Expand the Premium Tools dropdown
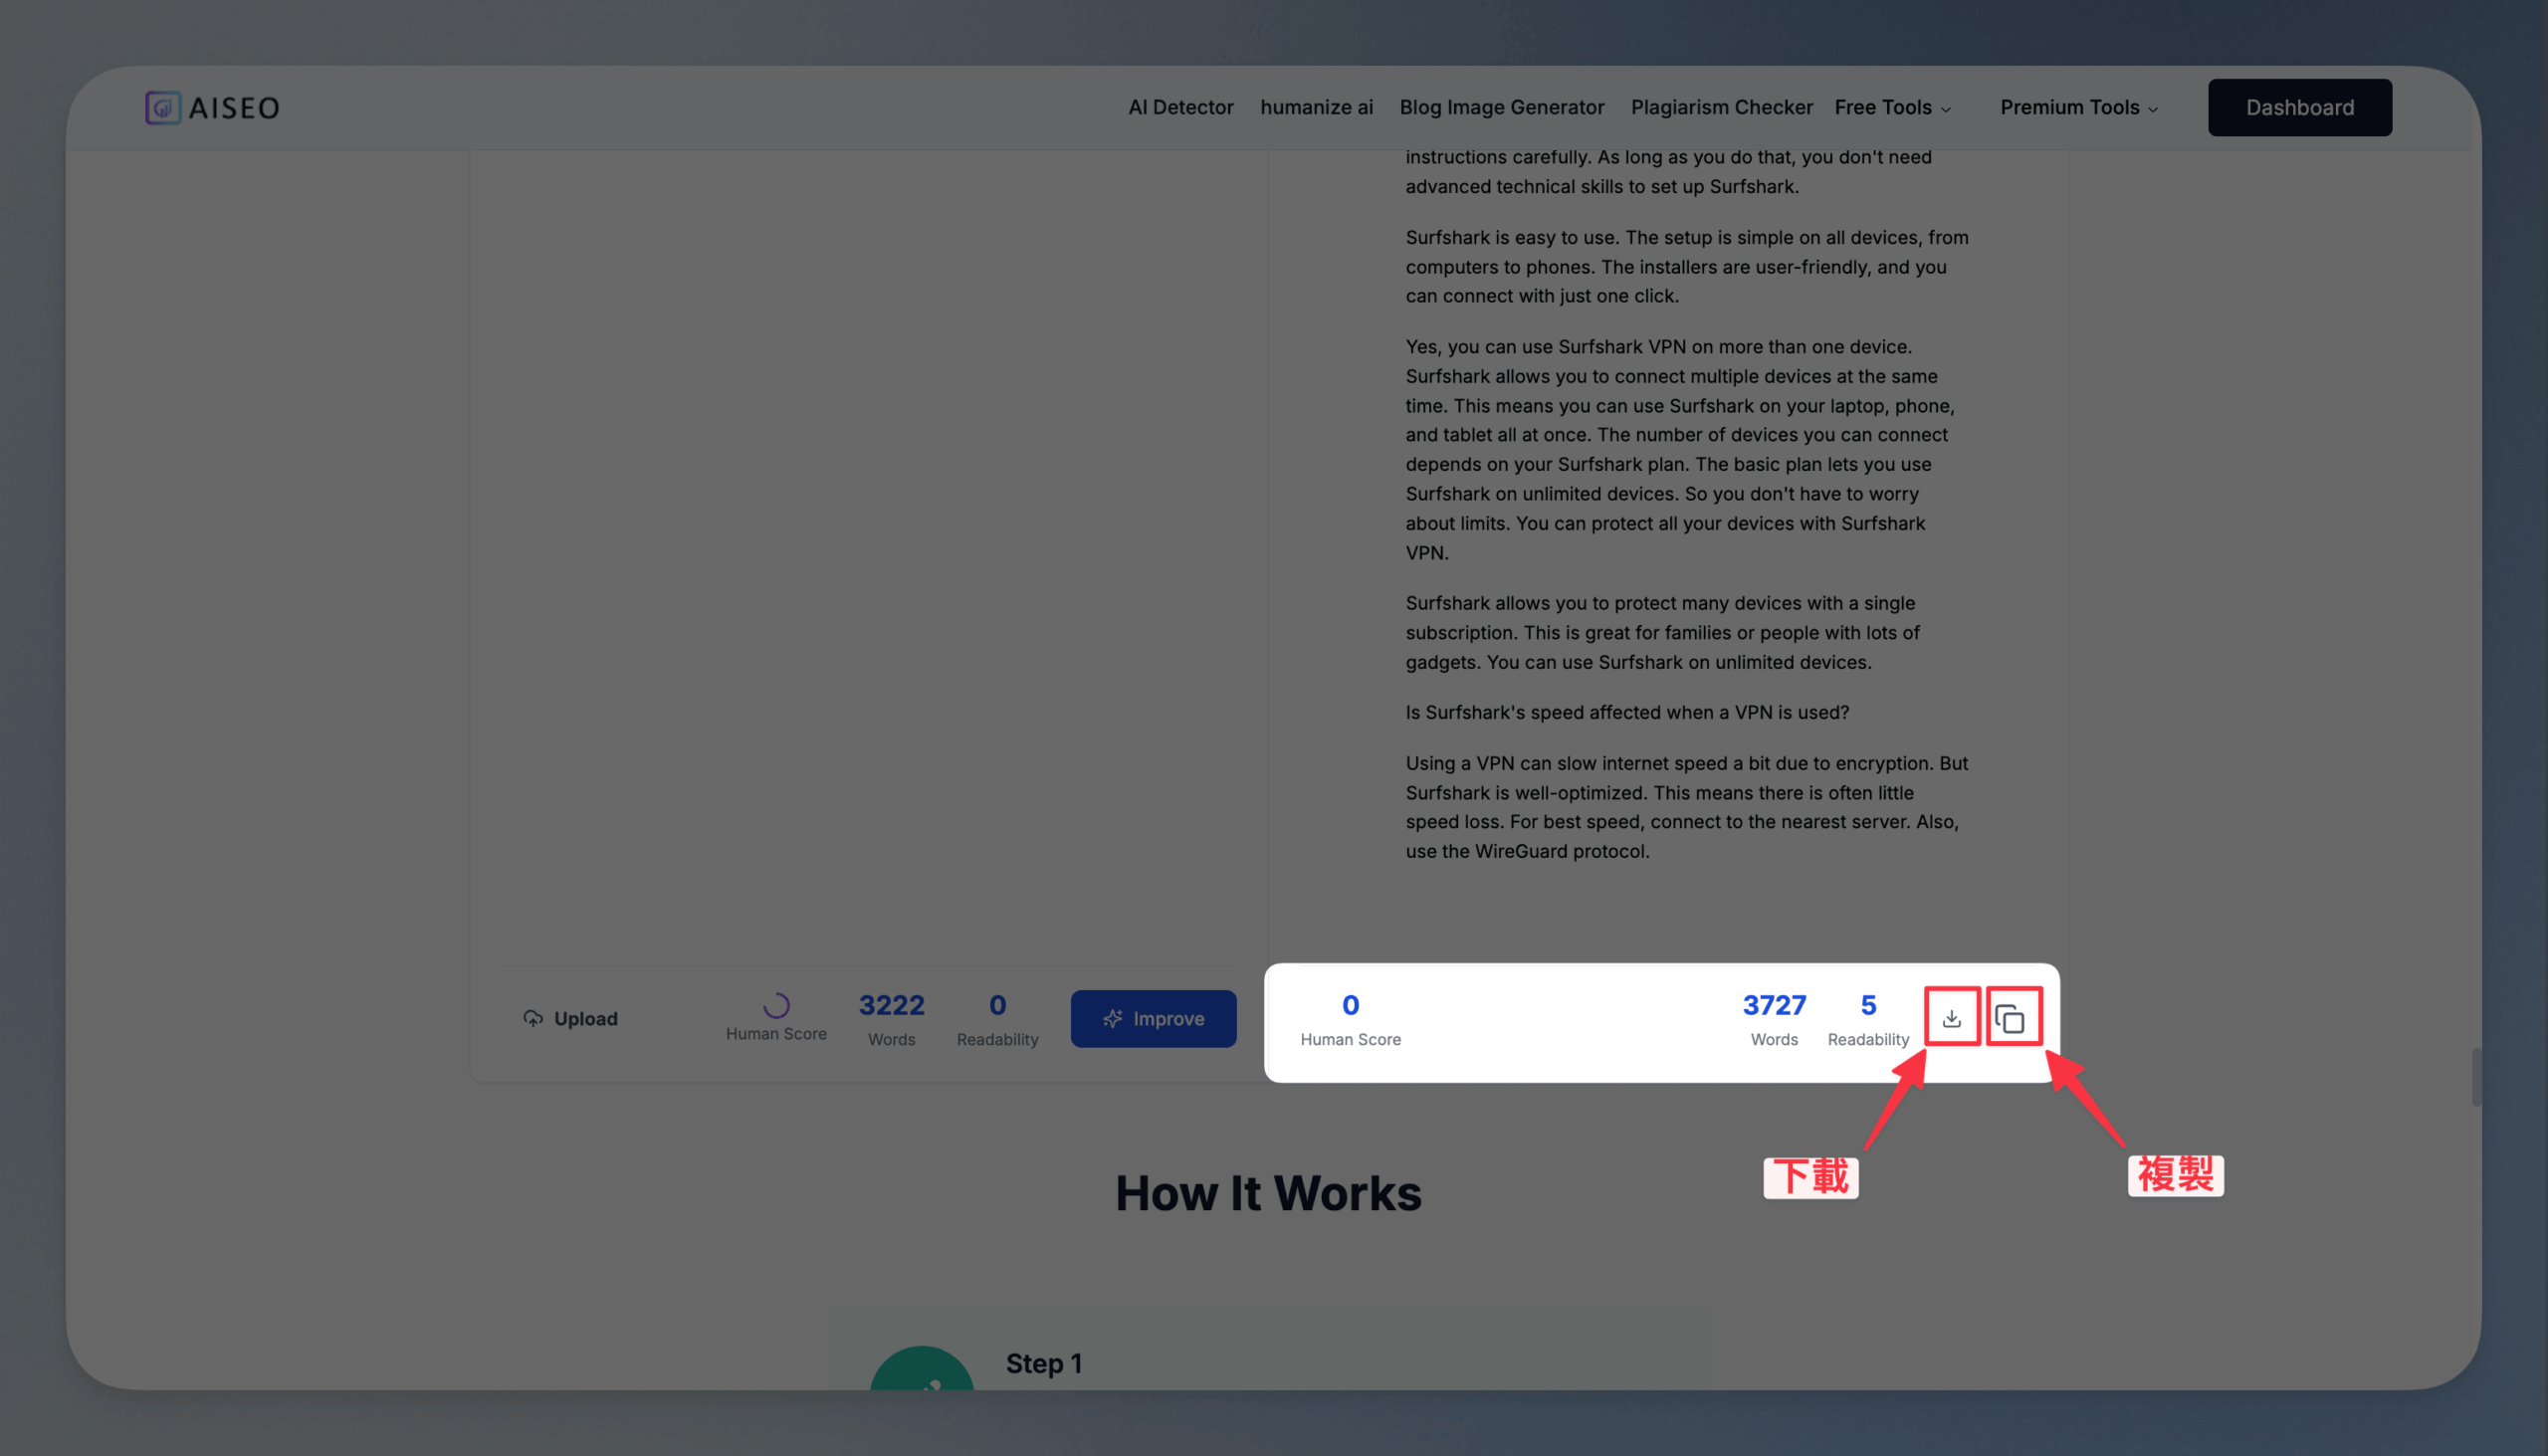 pos(2078,107)
